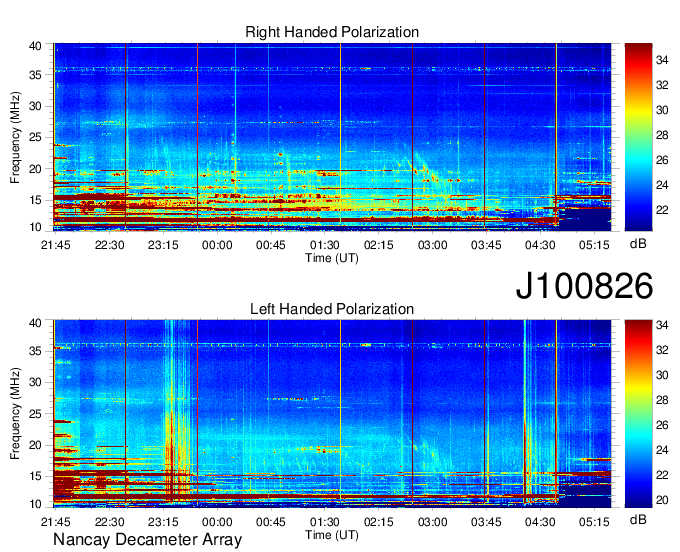This screenshot has height=552, width=680.
Task: Click the 40 MHz frequency tick of the Right Handed plot
Action: coord(35,46)
